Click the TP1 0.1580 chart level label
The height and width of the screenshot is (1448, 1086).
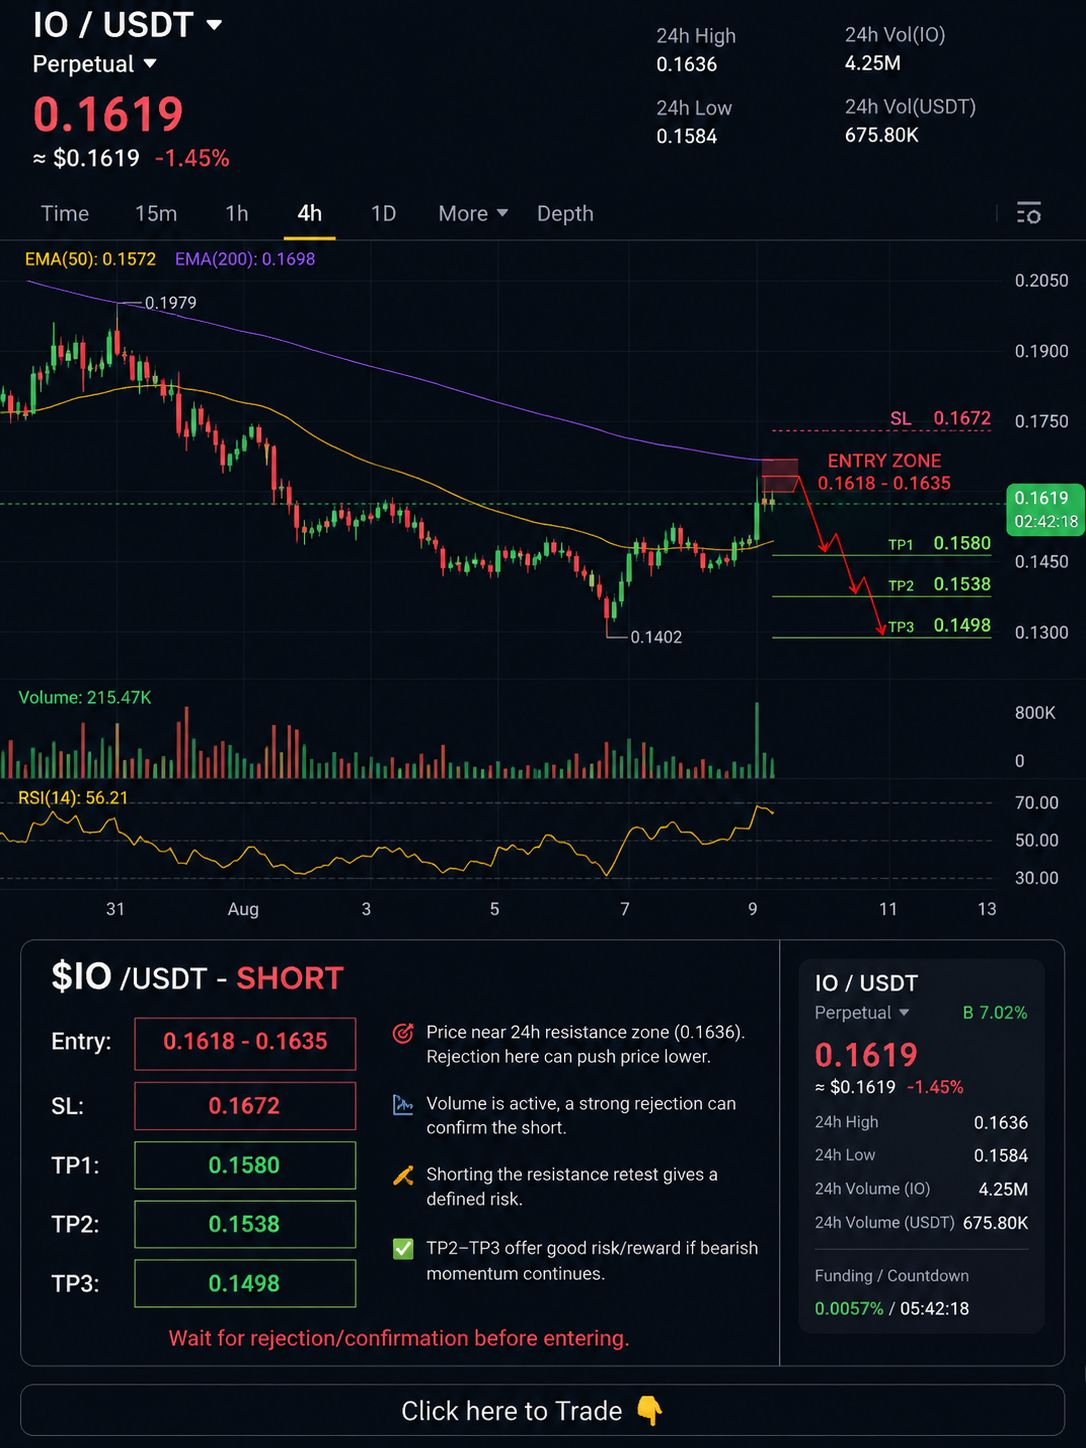939,543
